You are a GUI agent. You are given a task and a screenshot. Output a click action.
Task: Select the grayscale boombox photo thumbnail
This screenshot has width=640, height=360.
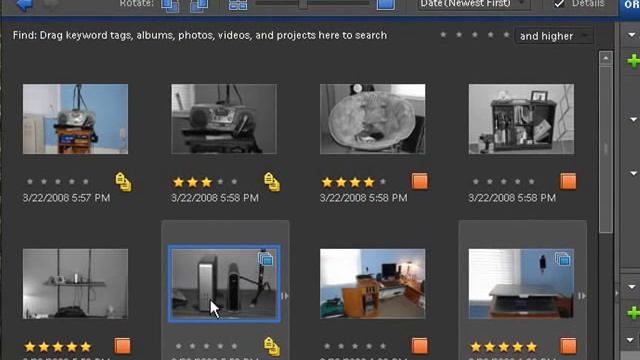224,119
